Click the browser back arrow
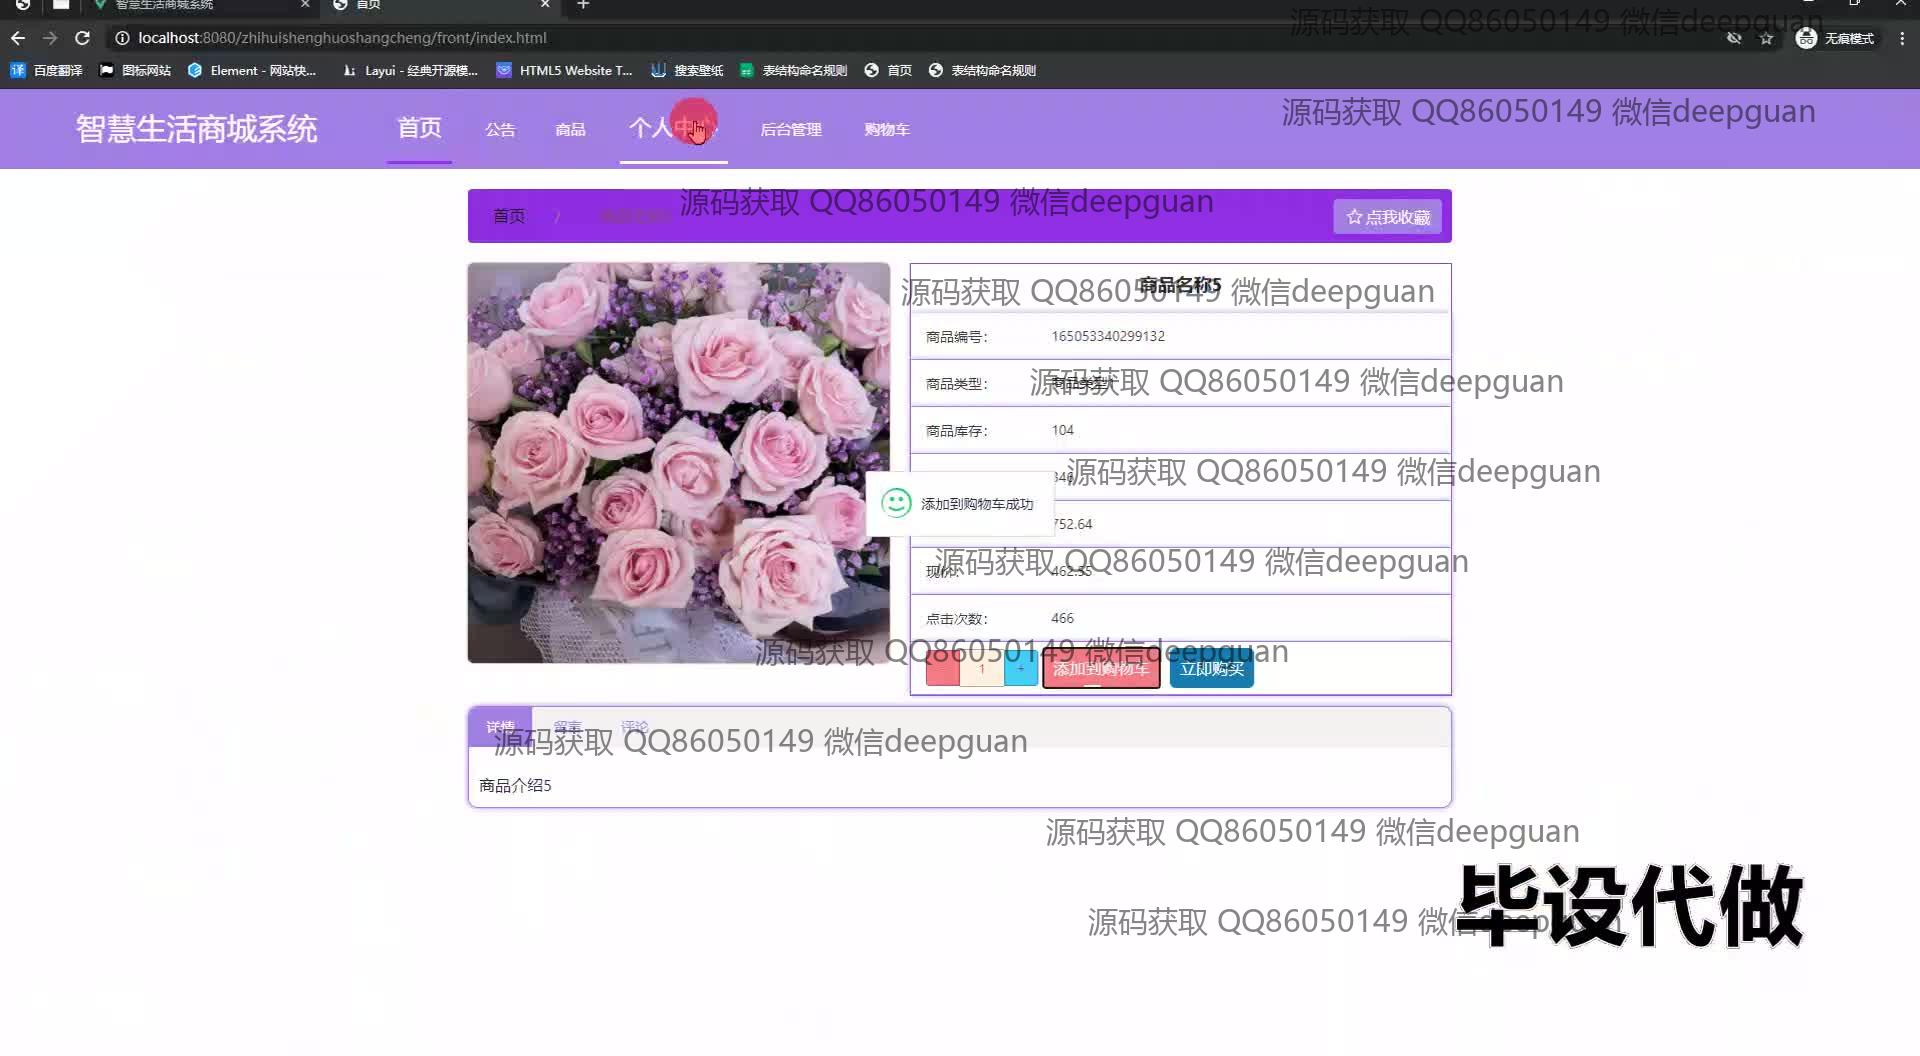This screenshot has width=1920, height=1056. coord(18,38)
